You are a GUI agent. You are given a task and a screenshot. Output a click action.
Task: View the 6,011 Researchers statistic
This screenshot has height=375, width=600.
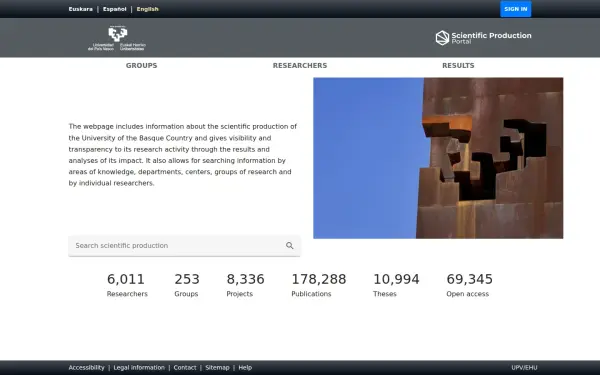127,285
